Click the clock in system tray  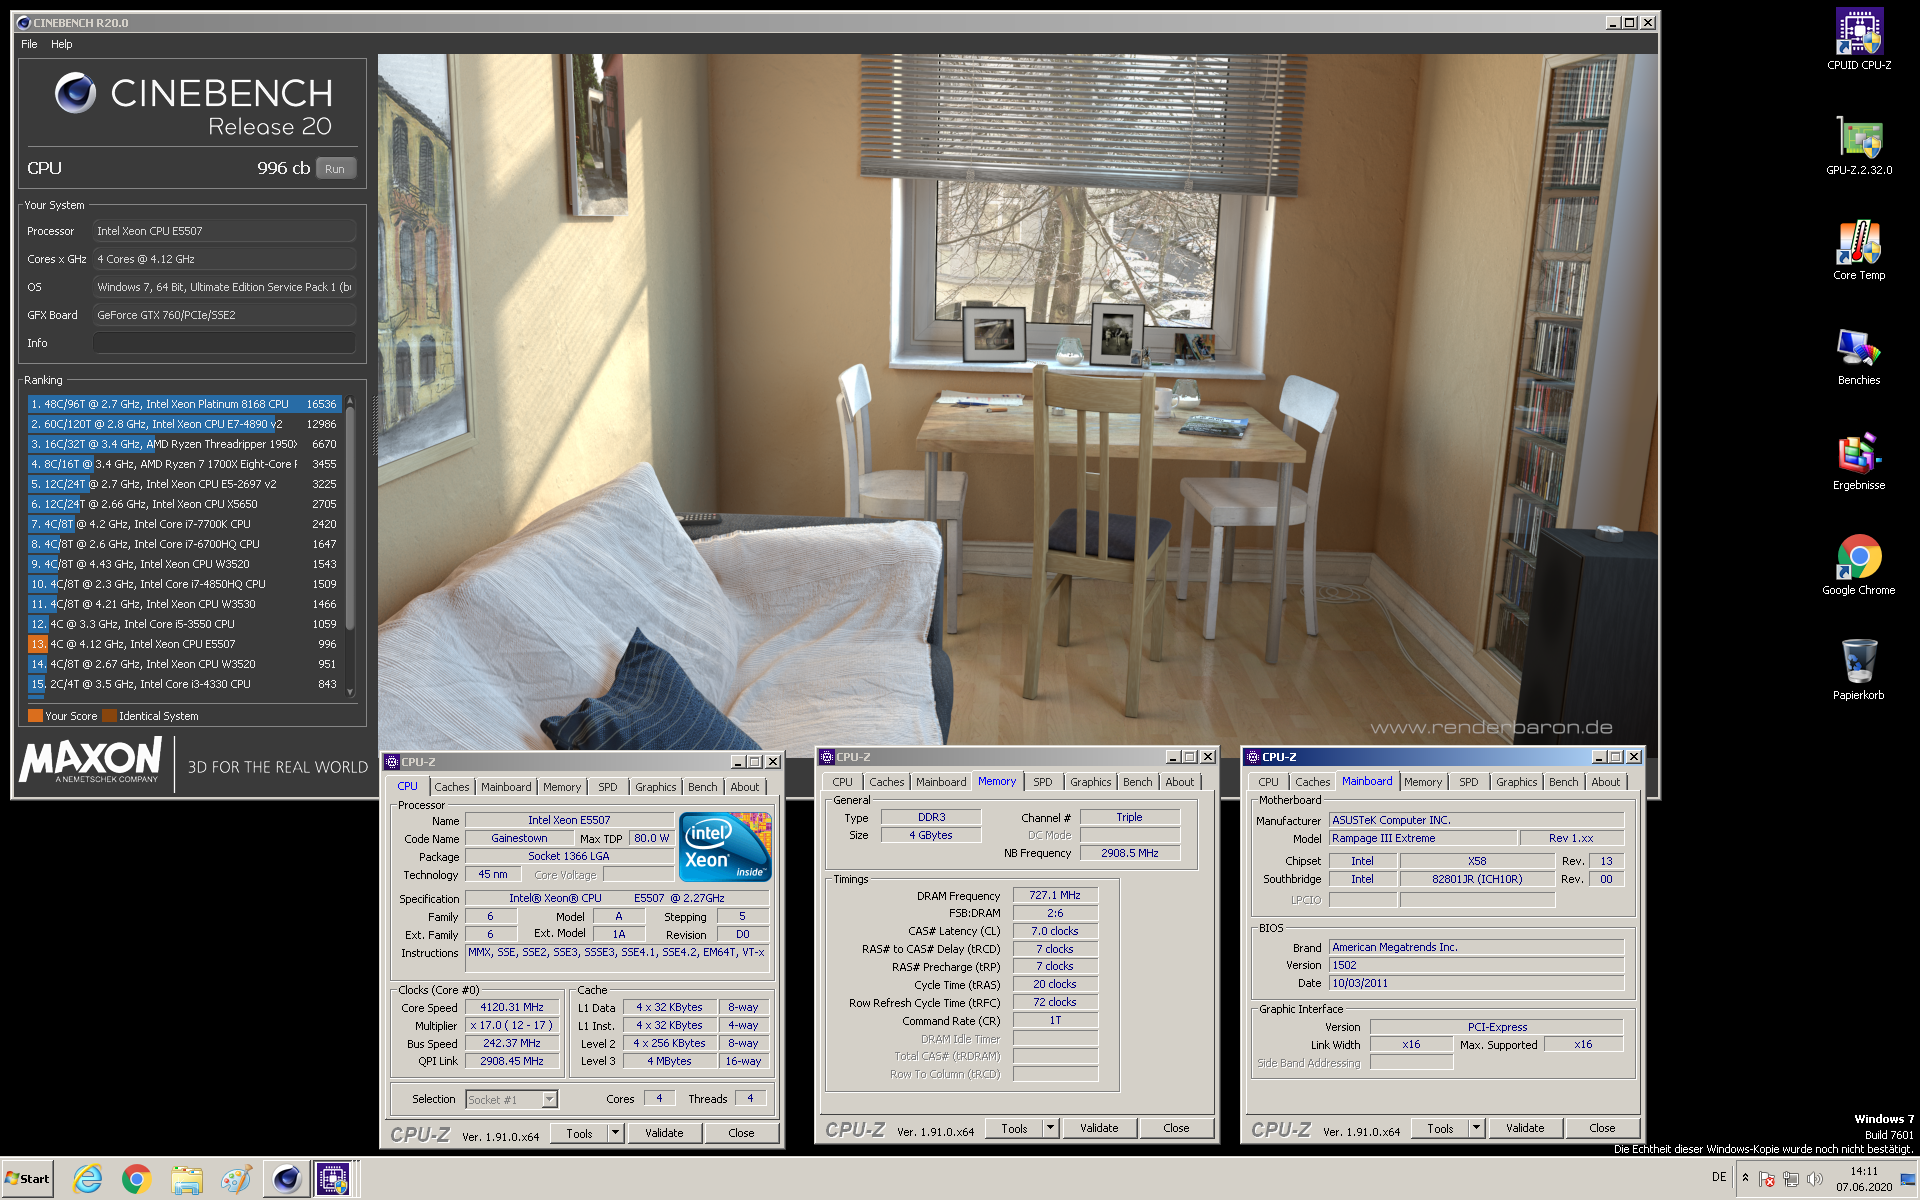(x=1864, y=1179)
